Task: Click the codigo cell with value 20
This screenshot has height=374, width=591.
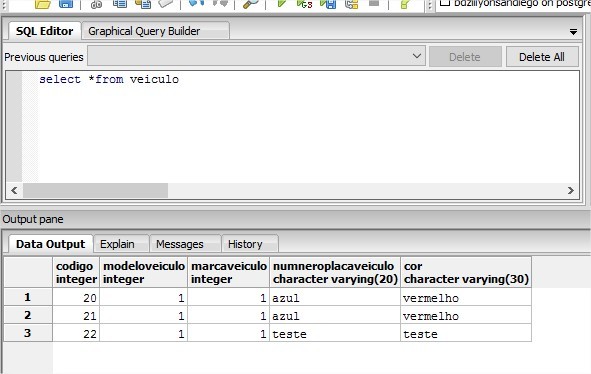Action: tap(76, 297)
